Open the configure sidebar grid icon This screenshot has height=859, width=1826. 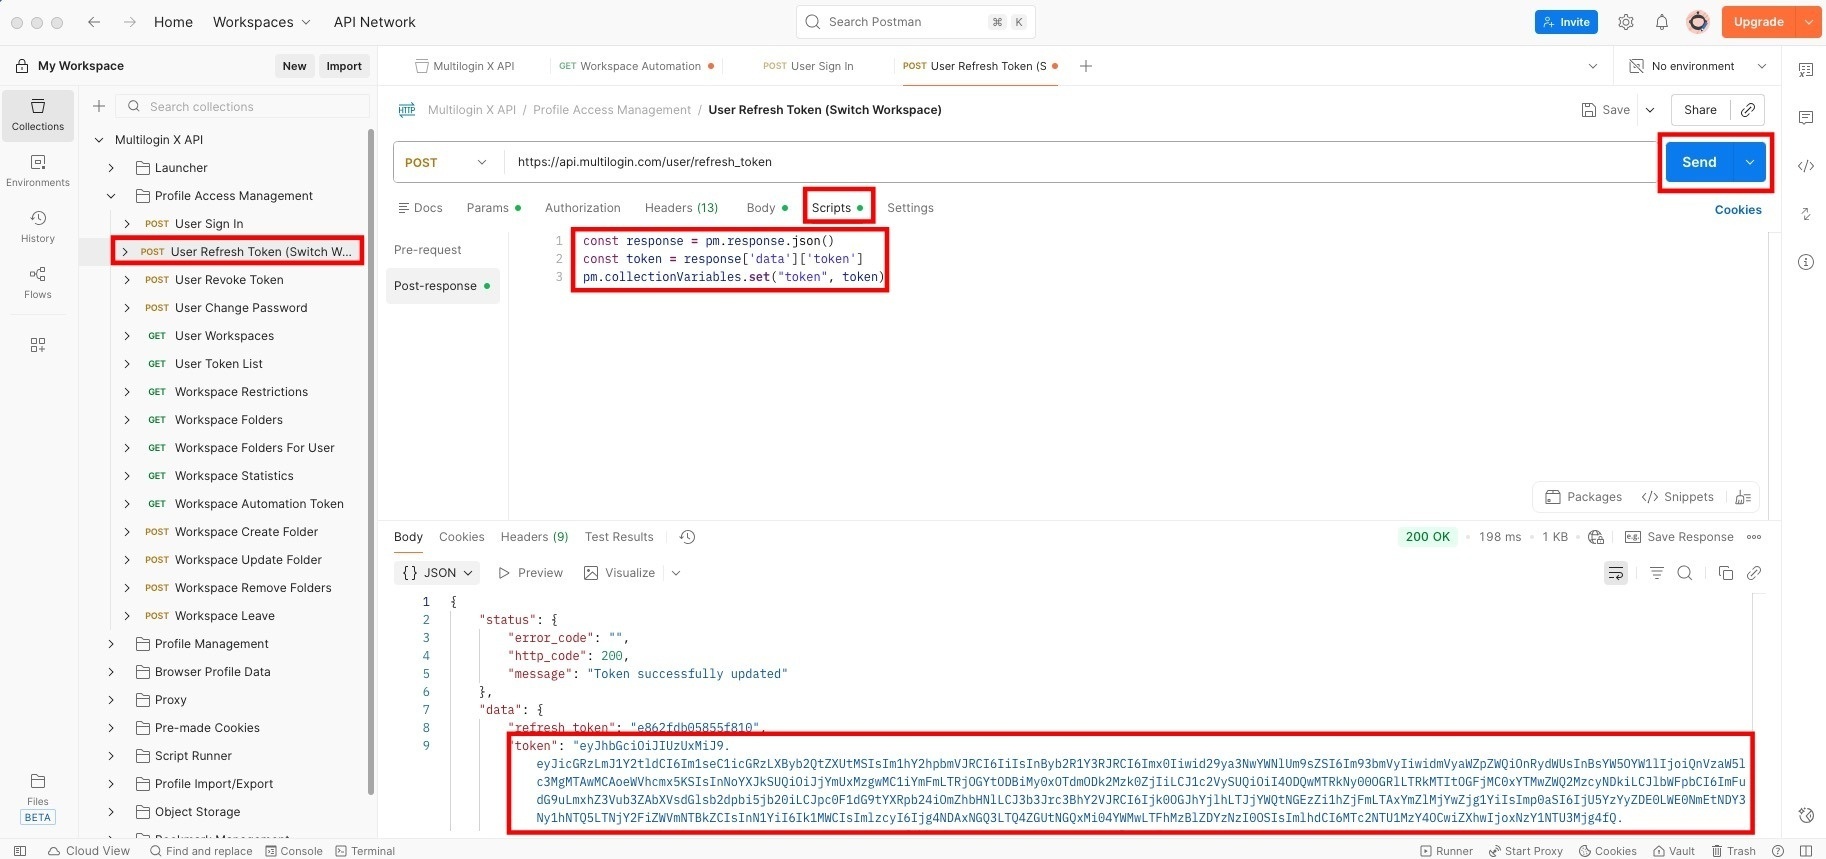pyautogui.click(x=38, y=345)
